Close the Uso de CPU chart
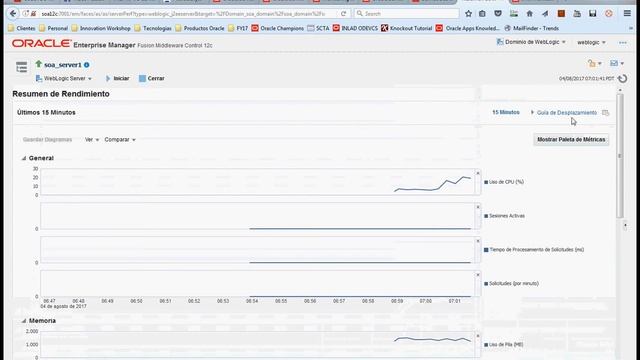640x360 pixels. [478, 173]
